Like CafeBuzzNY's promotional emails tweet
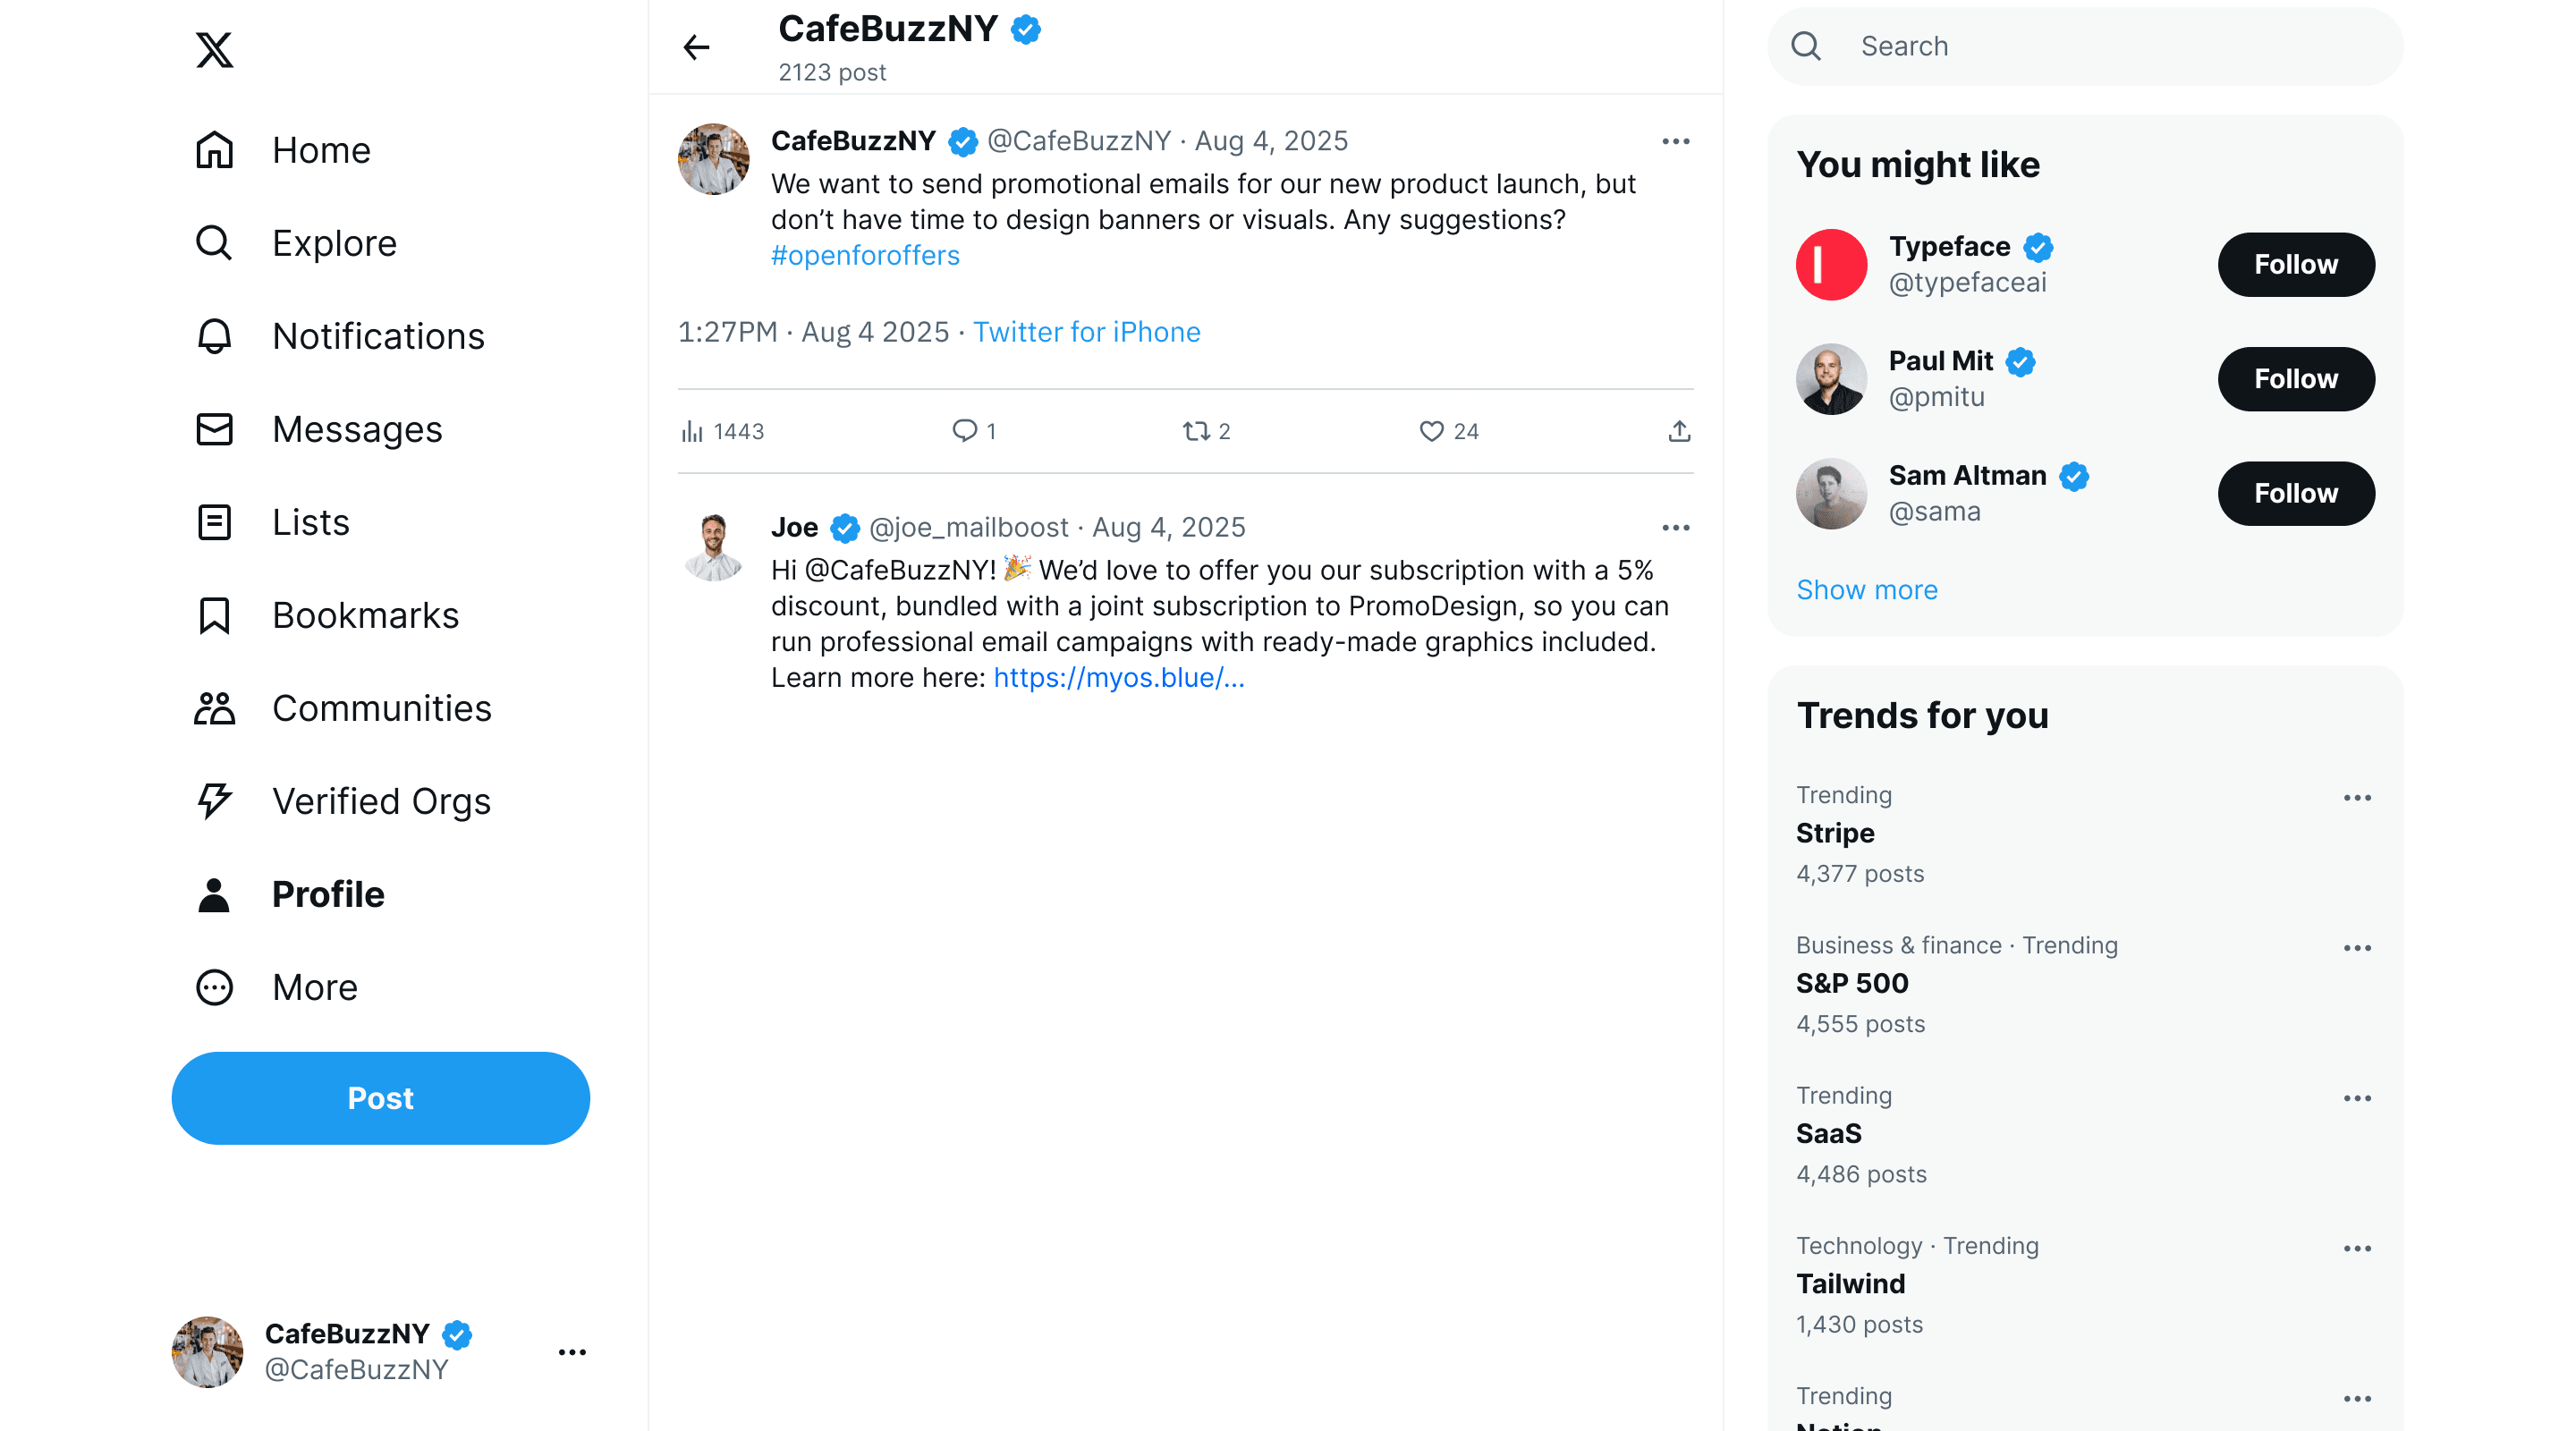2576x1431 pixels. (x=1432, y=431)
